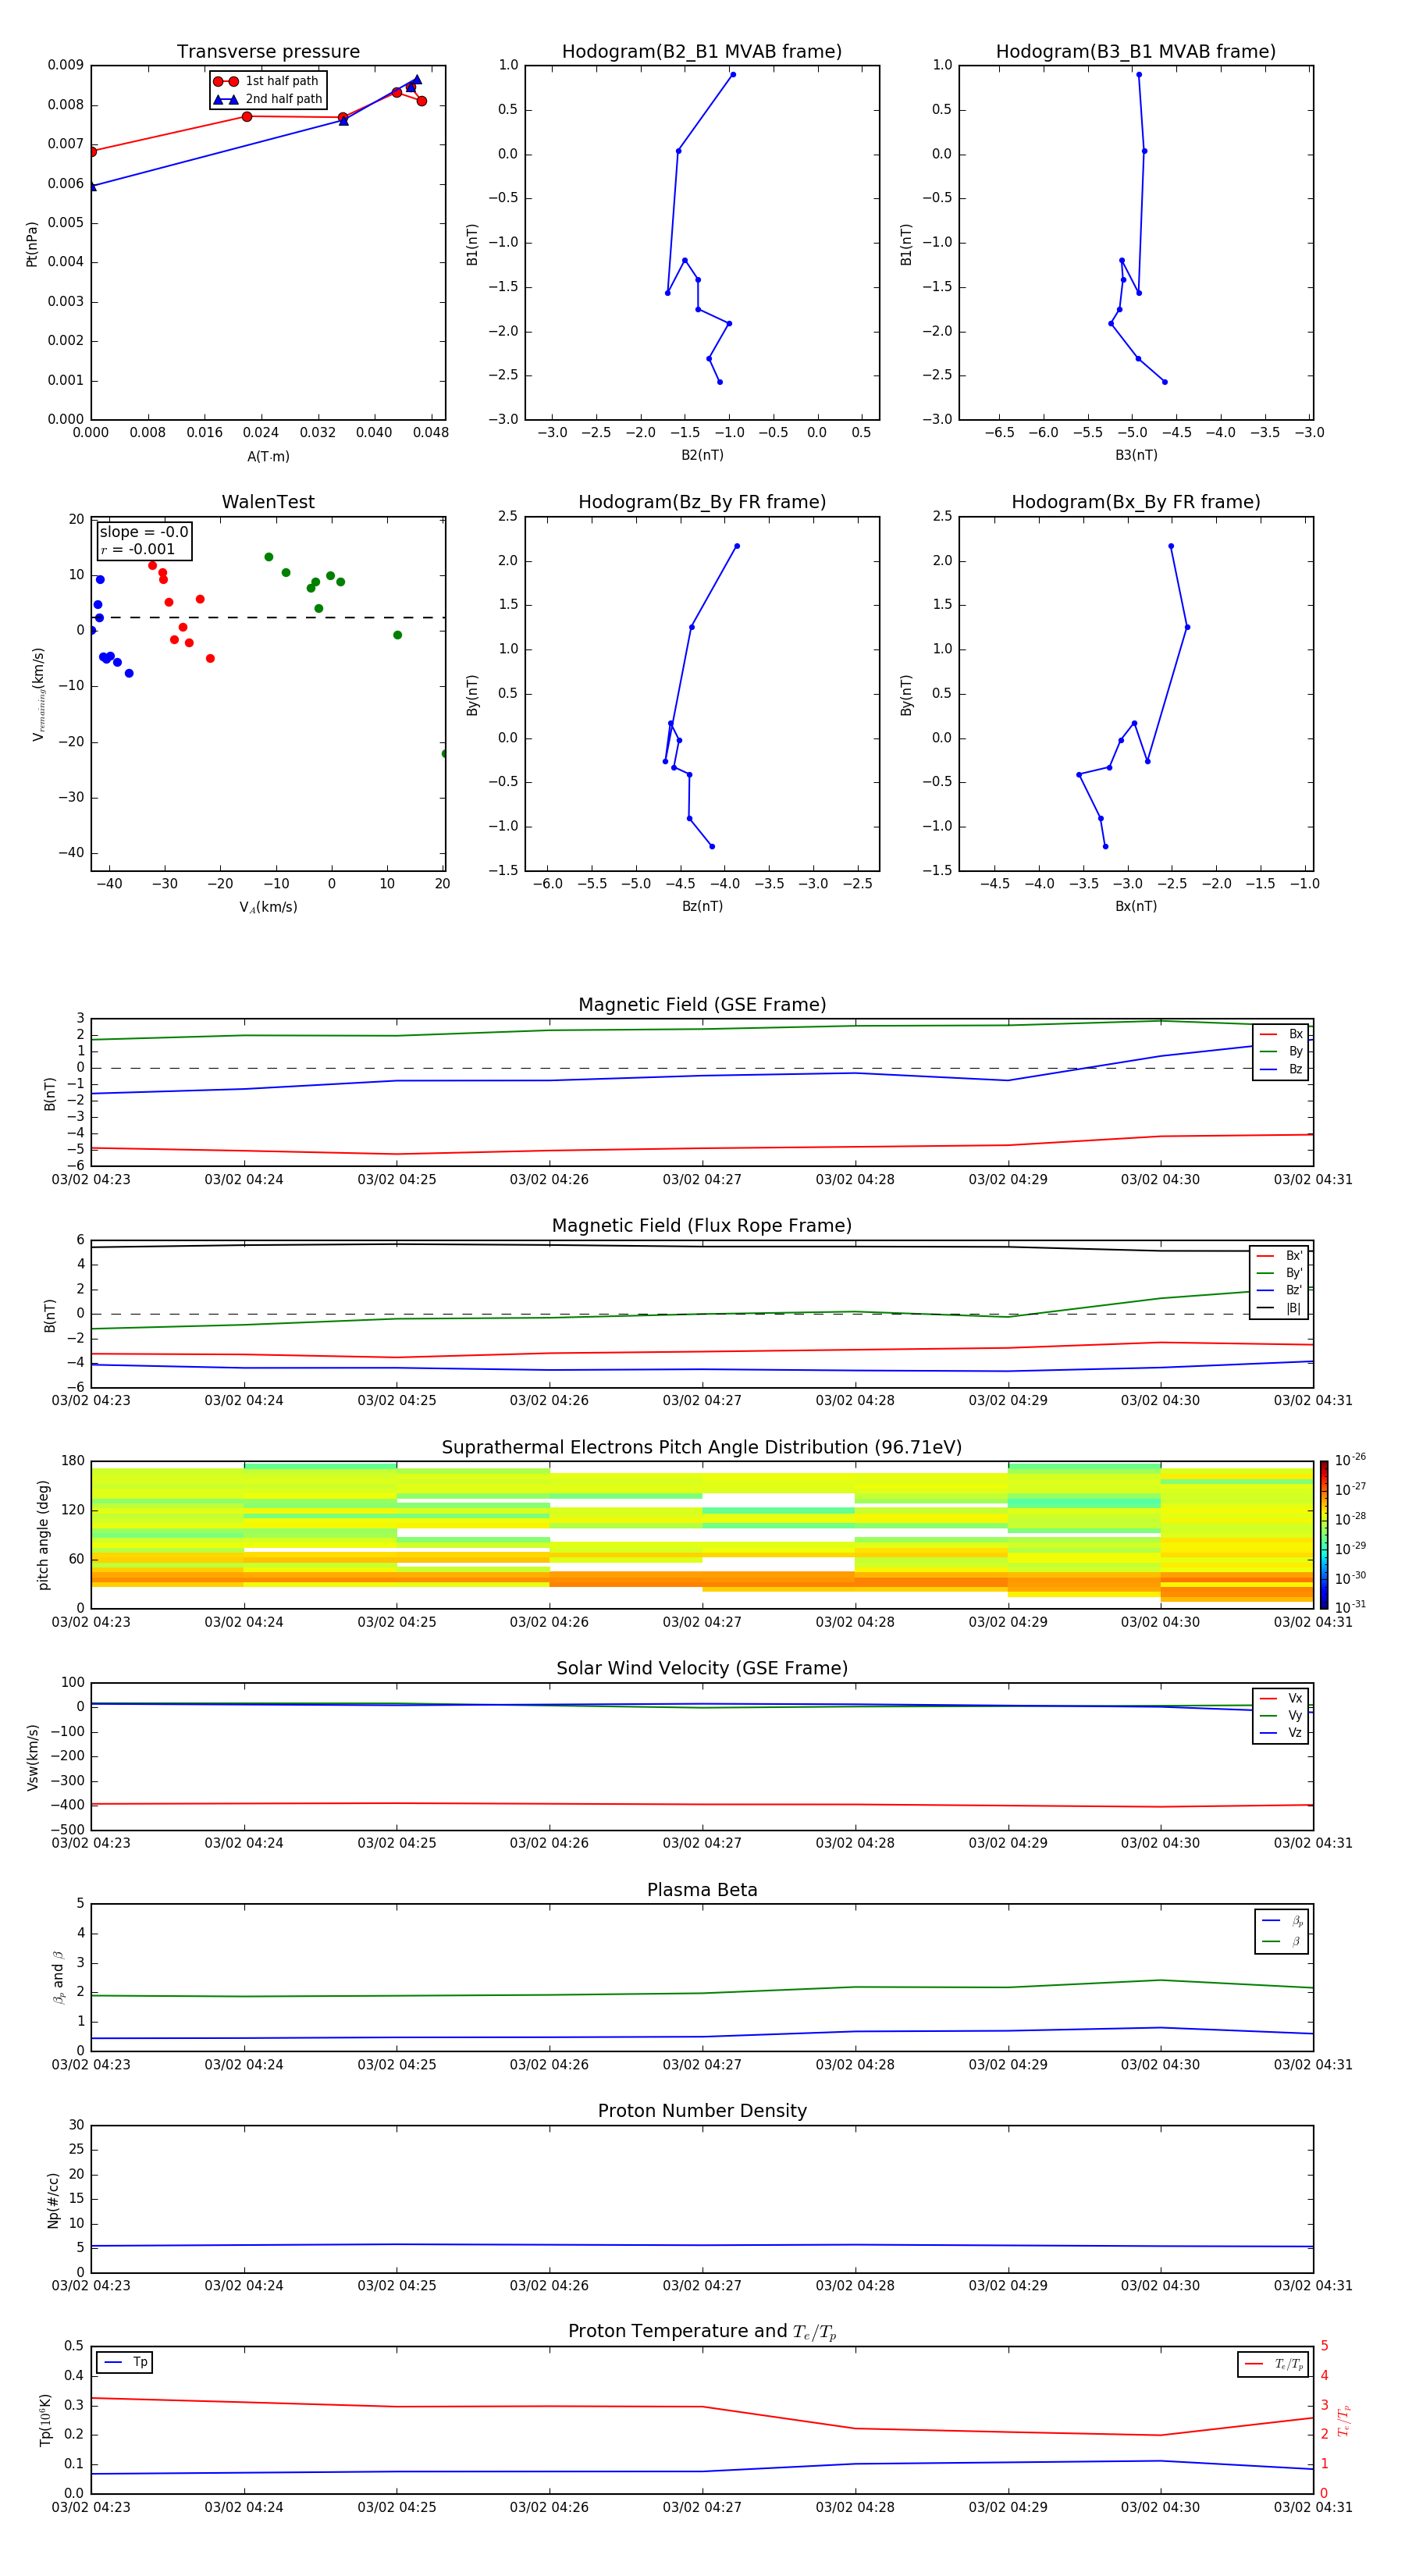The height and width of the screenshot is (2576, 1405).
Task: Select 'By' in the GSE magnetic field legend
Action: [1281, 1052]
